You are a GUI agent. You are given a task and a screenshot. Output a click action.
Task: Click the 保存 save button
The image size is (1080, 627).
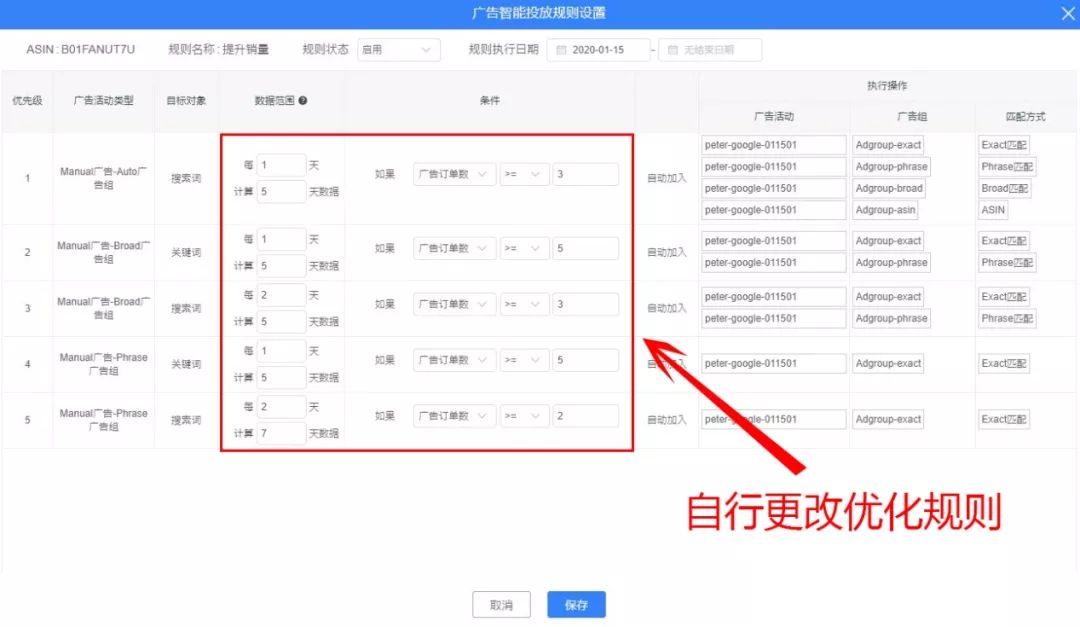pos(577,604)
